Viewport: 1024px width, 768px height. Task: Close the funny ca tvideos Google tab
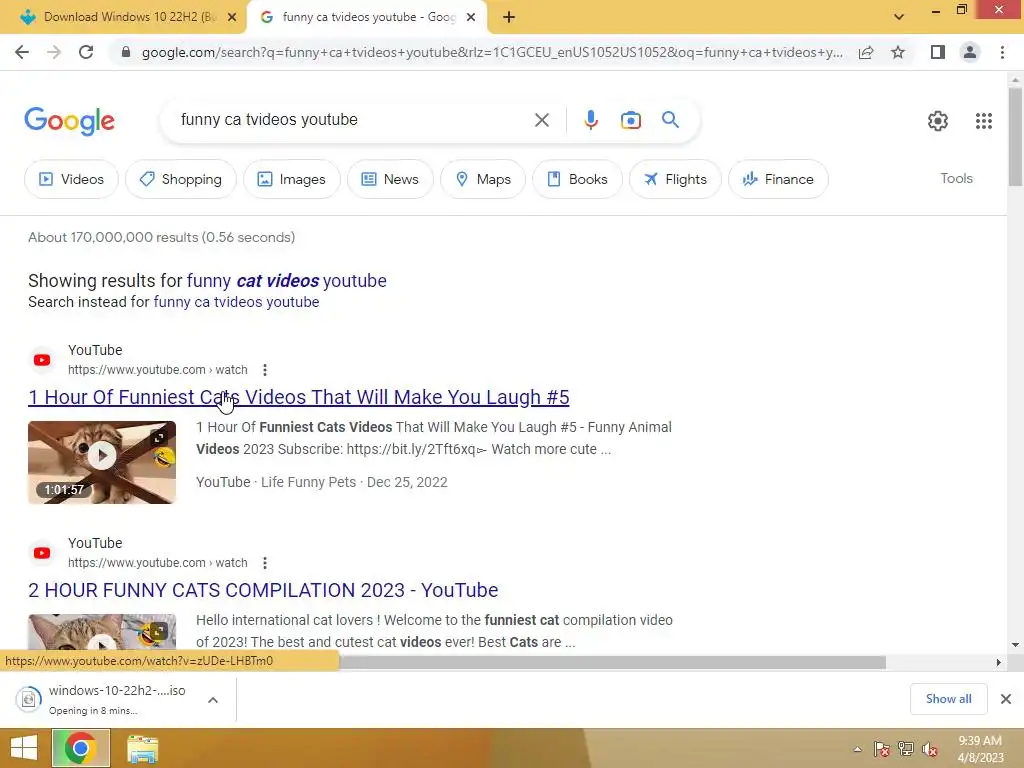coord(471,18)
